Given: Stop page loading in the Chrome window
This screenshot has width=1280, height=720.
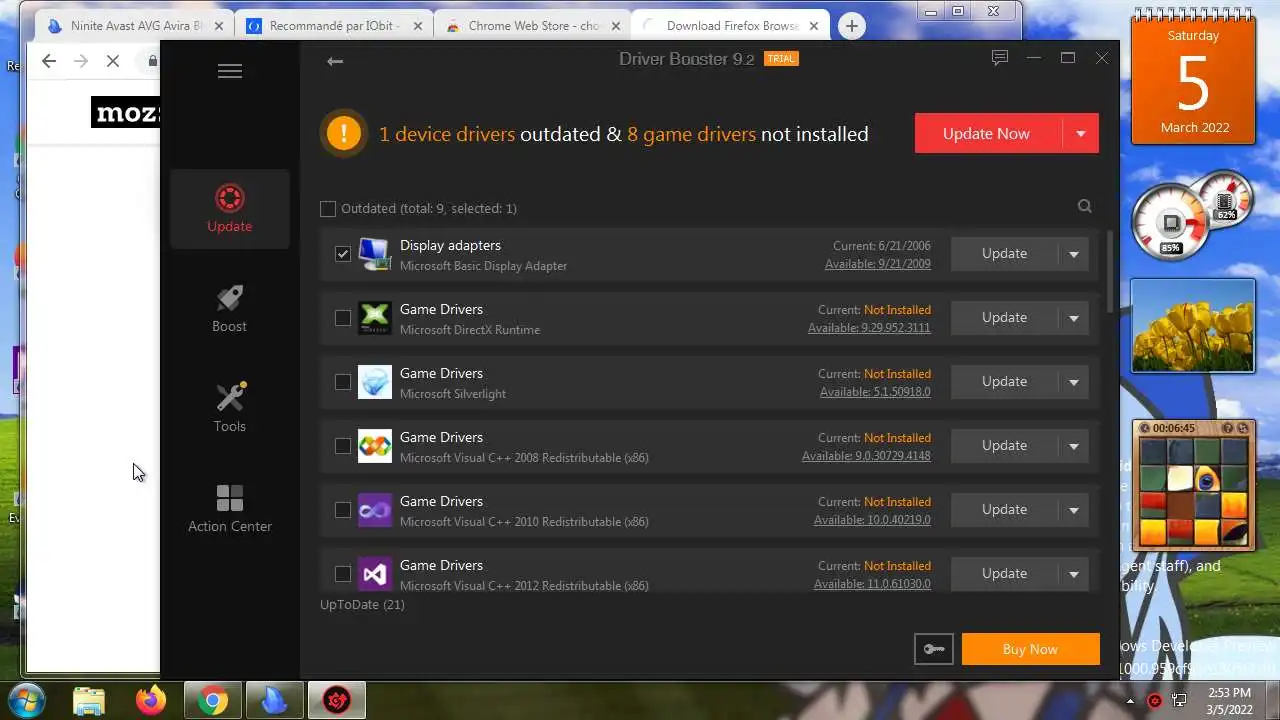Looking at the screenshot, I should point(113,61).
